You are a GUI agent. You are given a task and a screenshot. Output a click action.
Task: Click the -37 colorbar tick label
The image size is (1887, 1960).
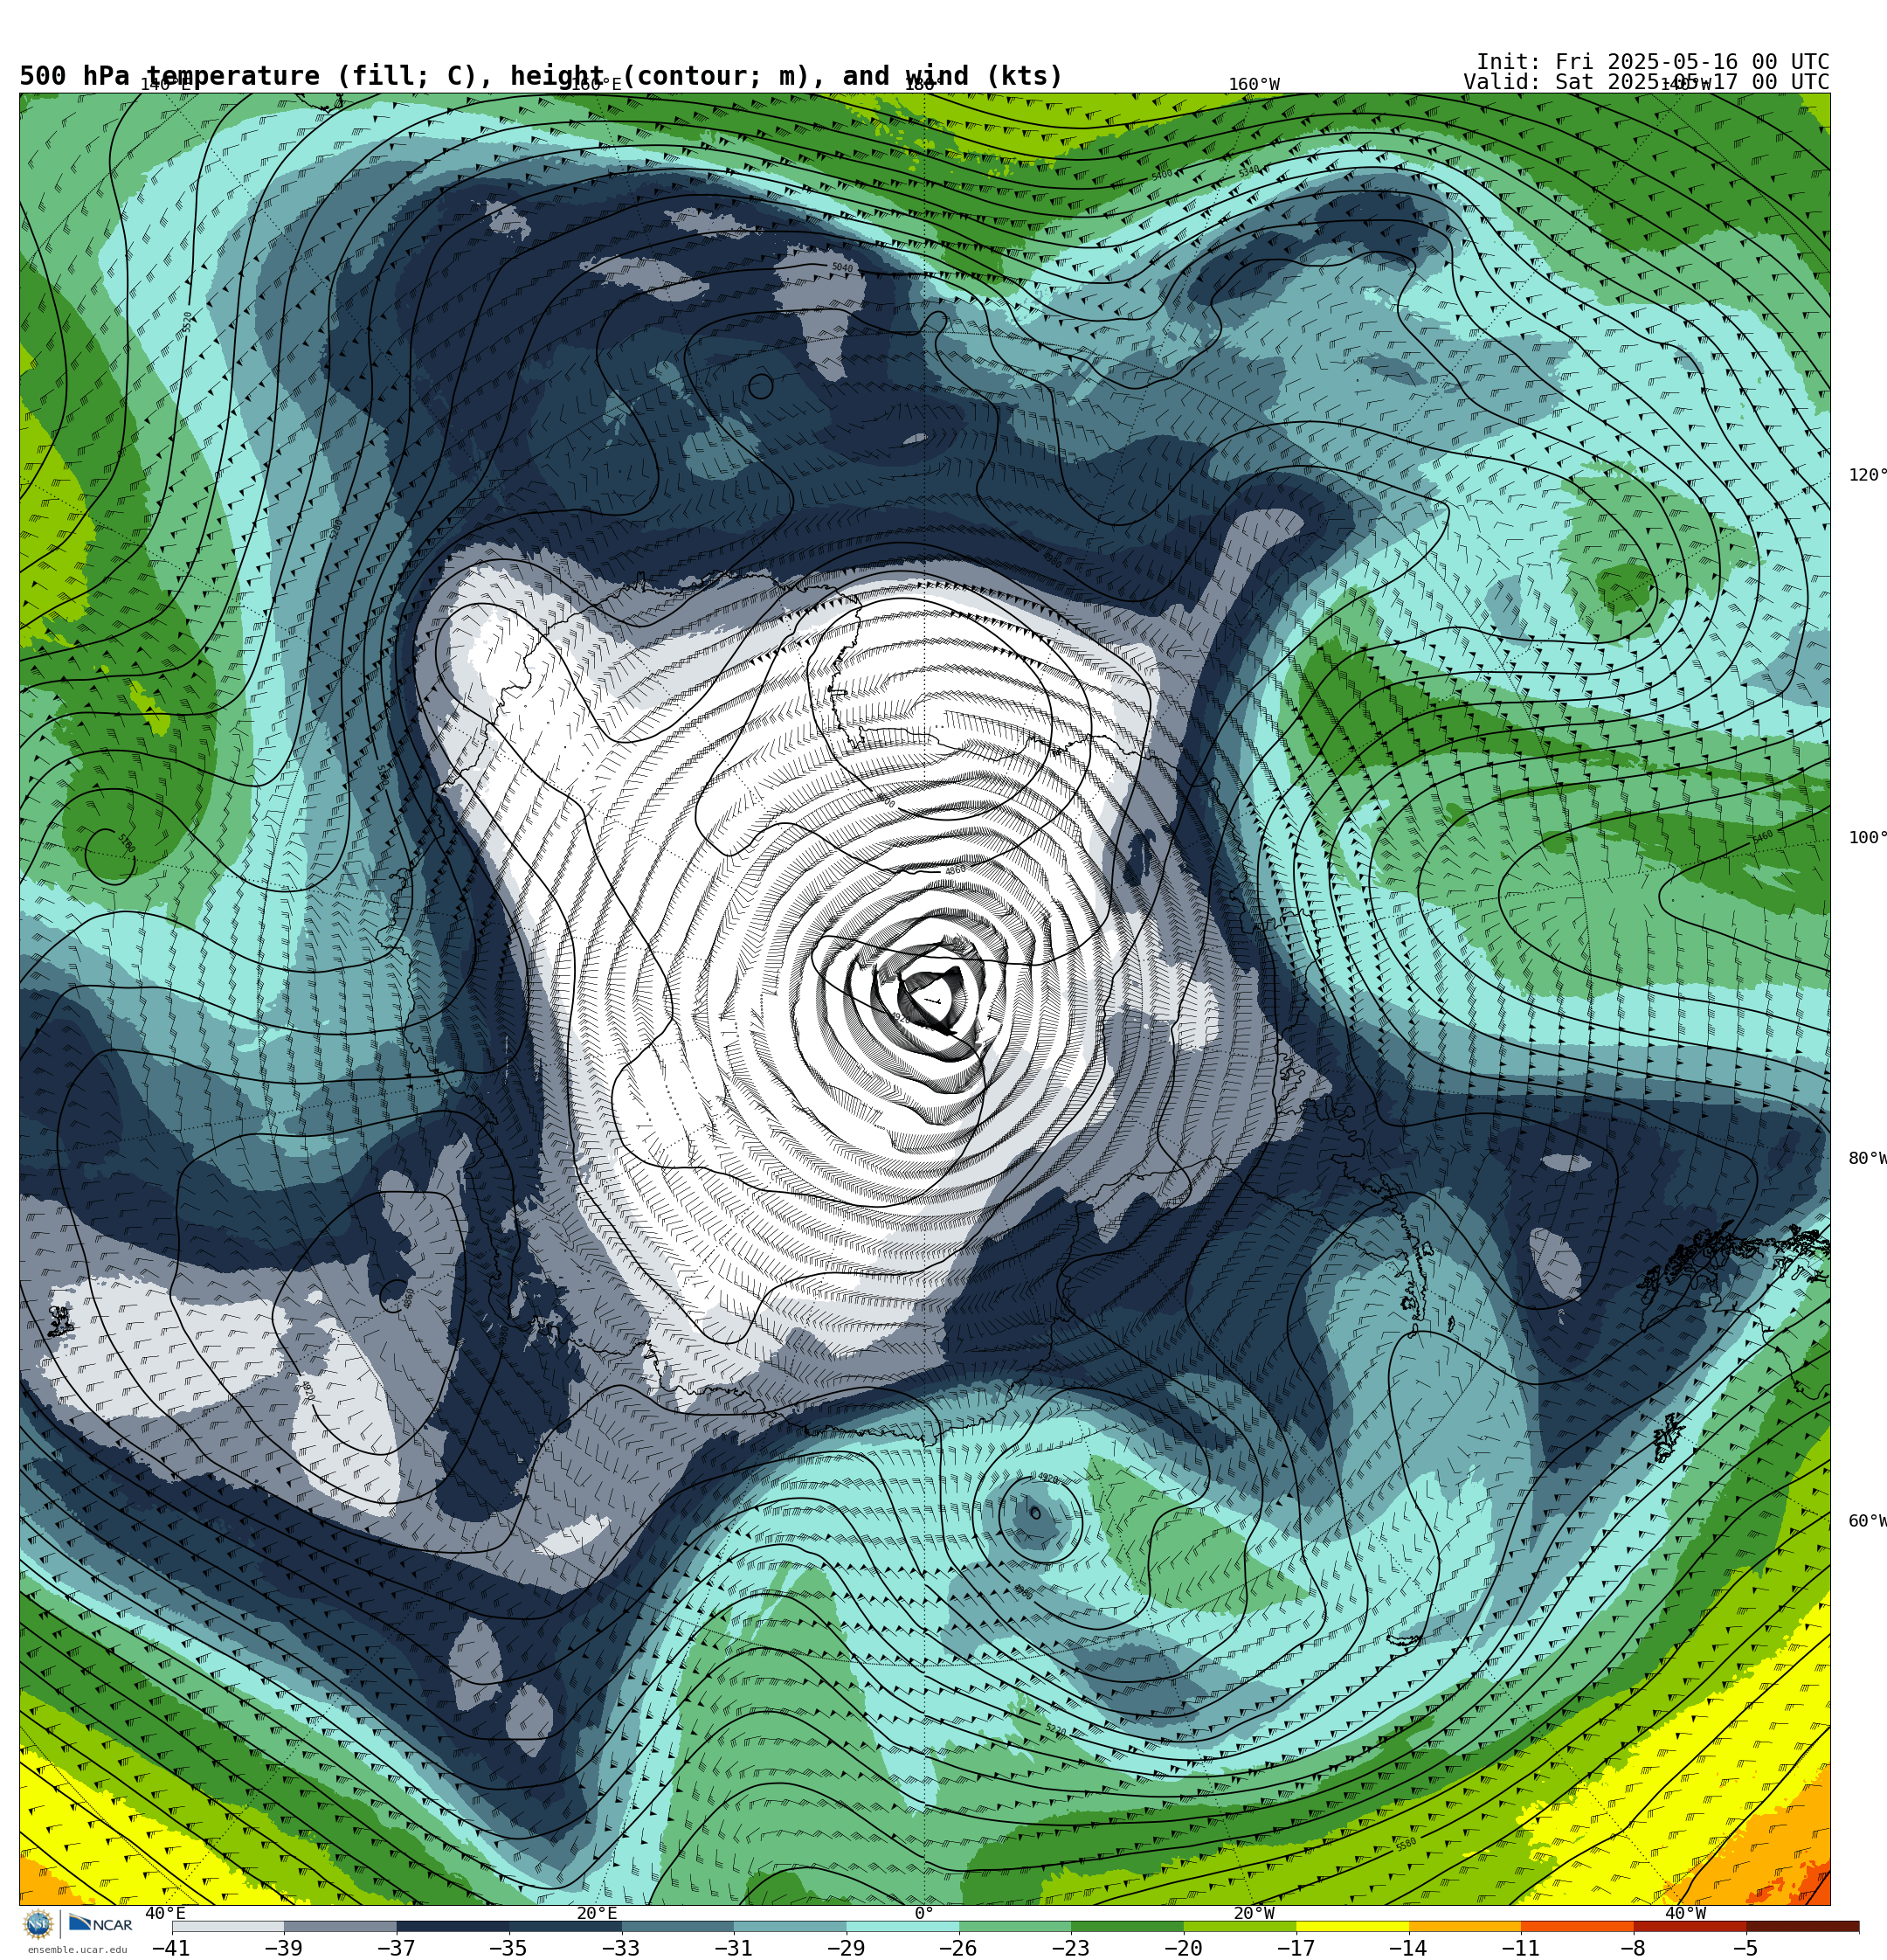pos(396,1948)
